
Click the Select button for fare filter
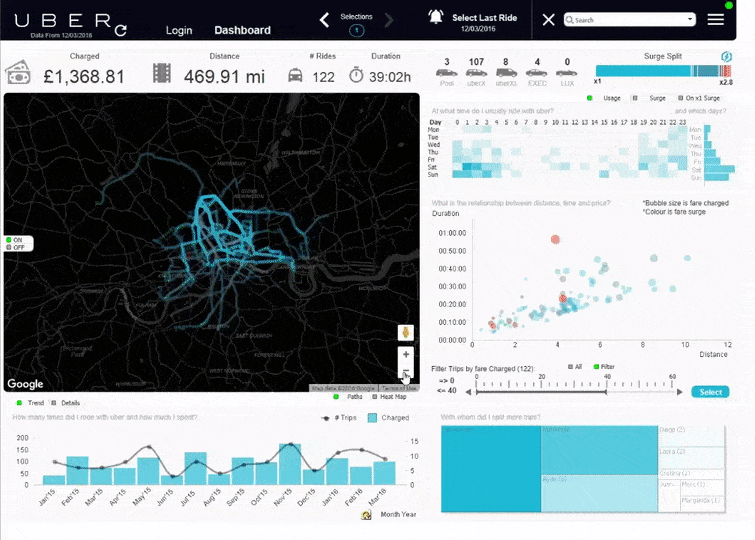pos(710,392)
